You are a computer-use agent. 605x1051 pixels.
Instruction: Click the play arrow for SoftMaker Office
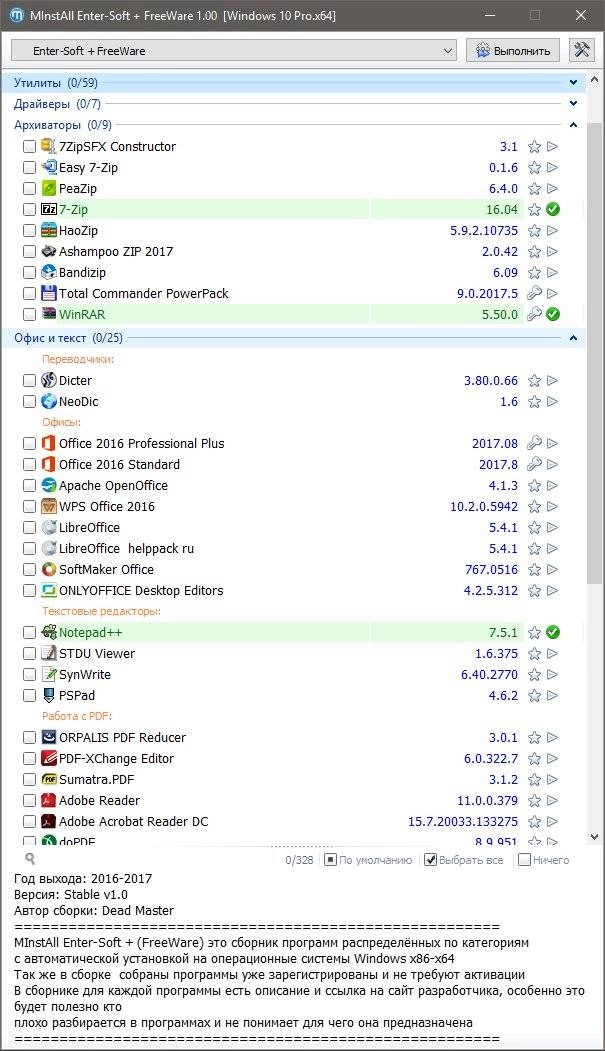pos(553,570)
